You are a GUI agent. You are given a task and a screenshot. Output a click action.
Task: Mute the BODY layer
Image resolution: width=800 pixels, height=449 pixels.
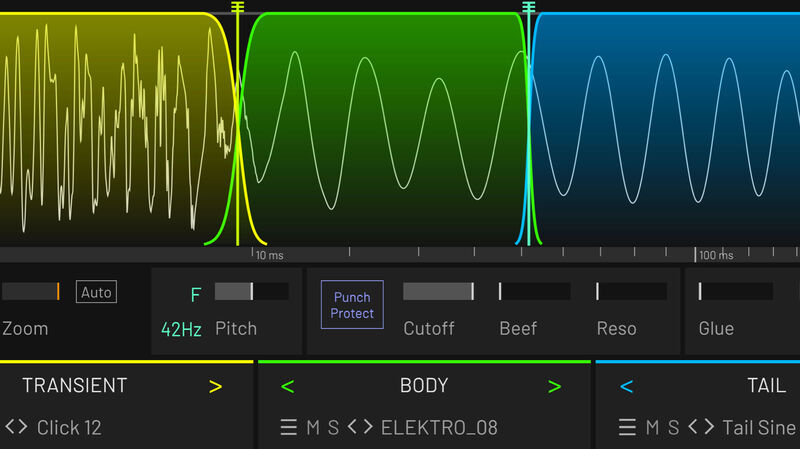313,428
